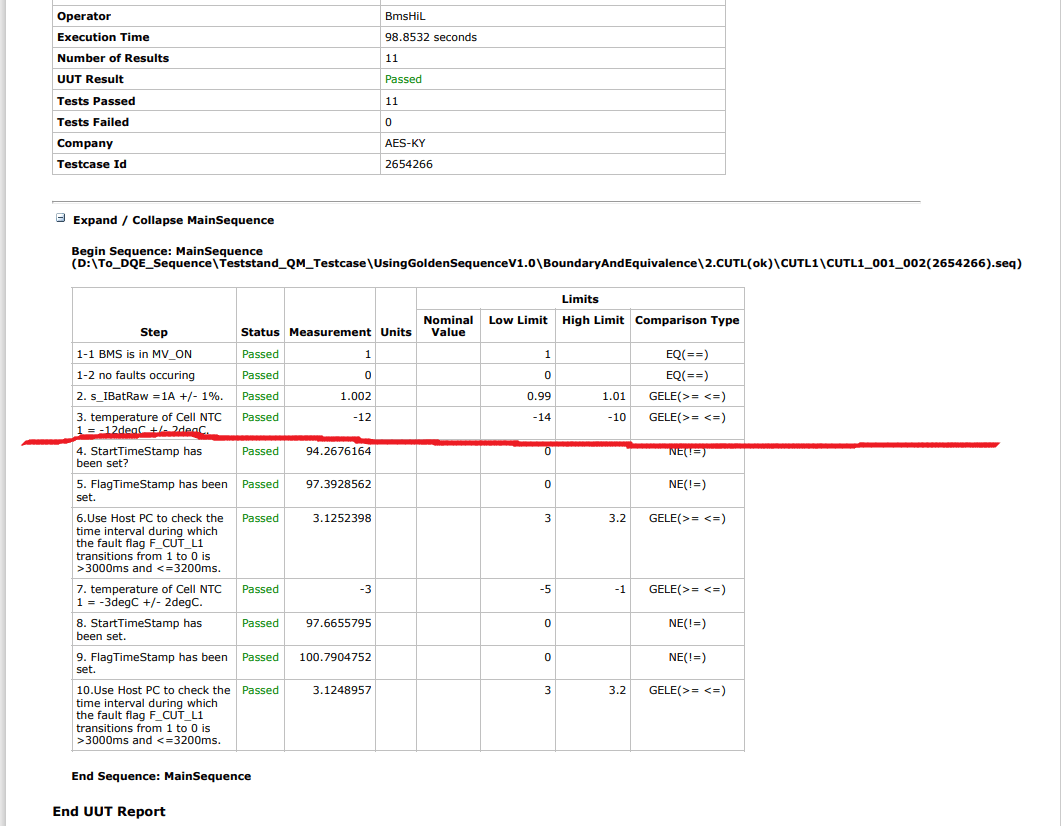Screen dimensions: 1061x826
Task: Select step 1-2 no faults occuring
Action: point(135,375)
